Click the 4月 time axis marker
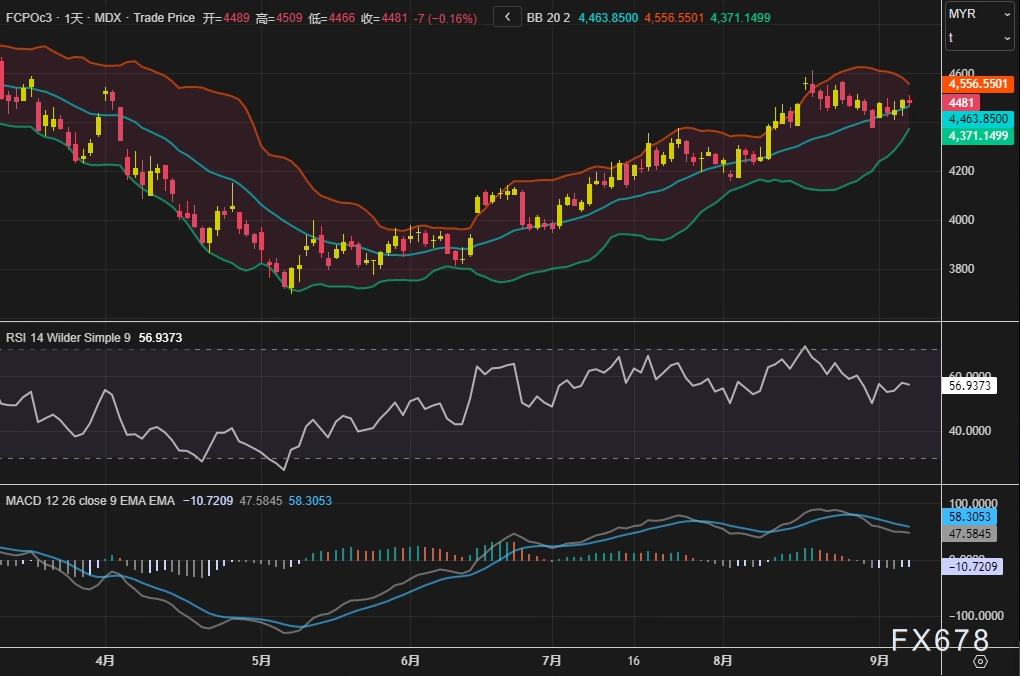 pos(105,661)
